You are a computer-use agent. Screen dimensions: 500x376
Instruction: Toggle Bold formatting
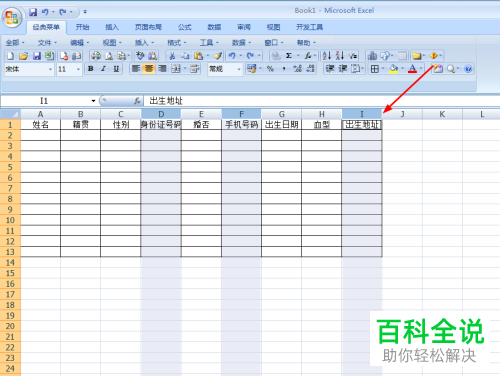point(90,69)
